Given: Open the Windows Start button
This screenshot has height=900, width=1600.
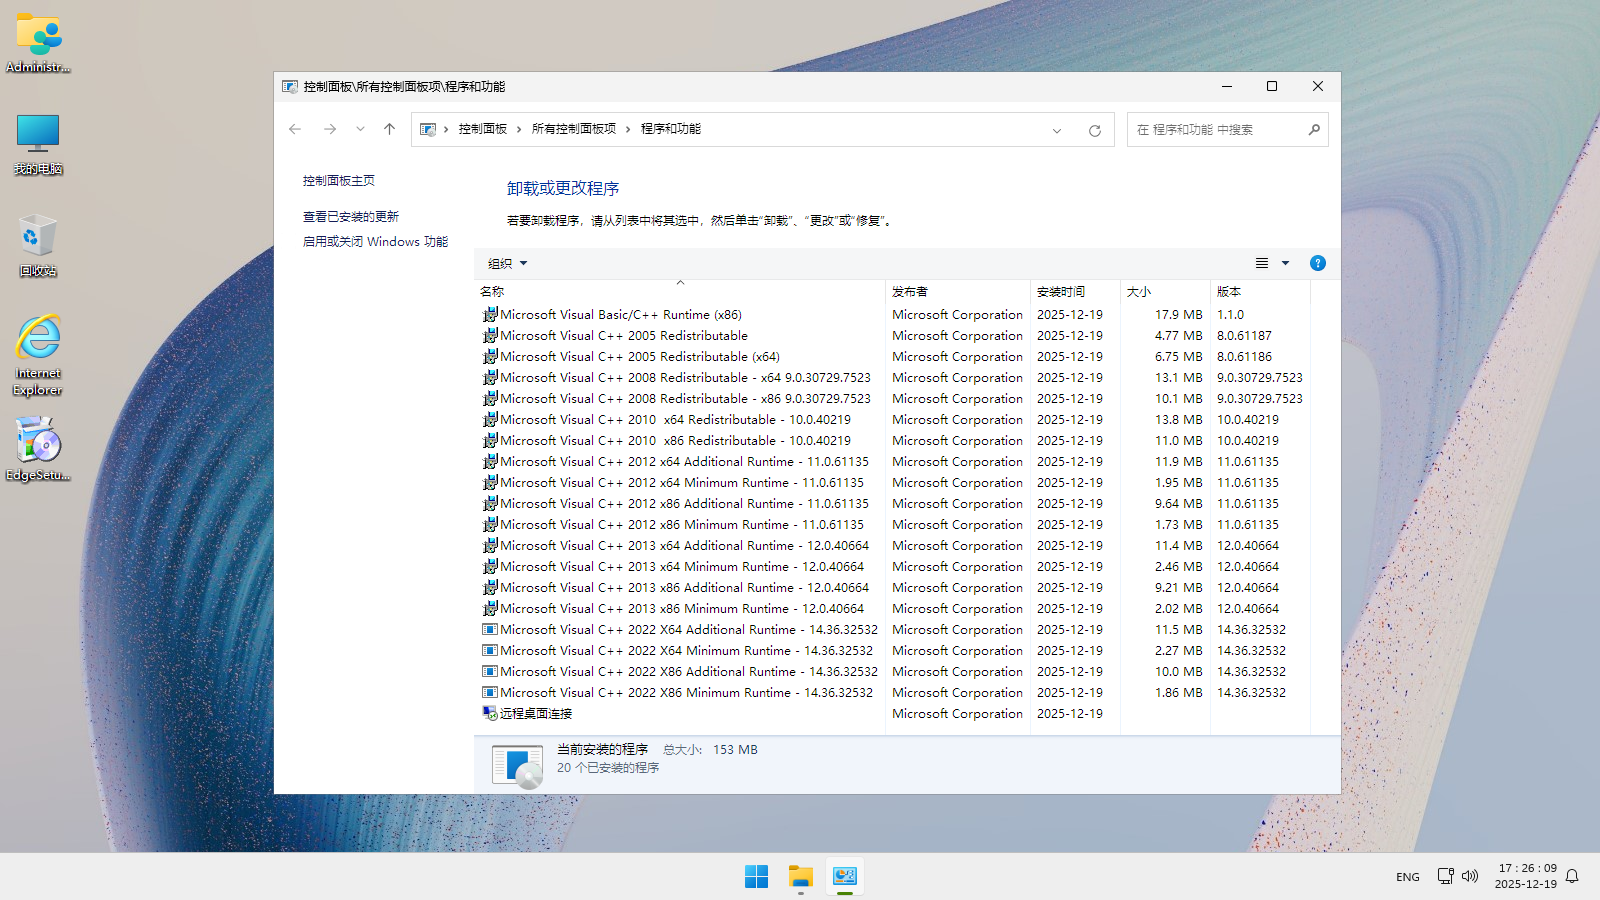Looking at the screenshot, I should pyautogui.click(x=757, y=877).
